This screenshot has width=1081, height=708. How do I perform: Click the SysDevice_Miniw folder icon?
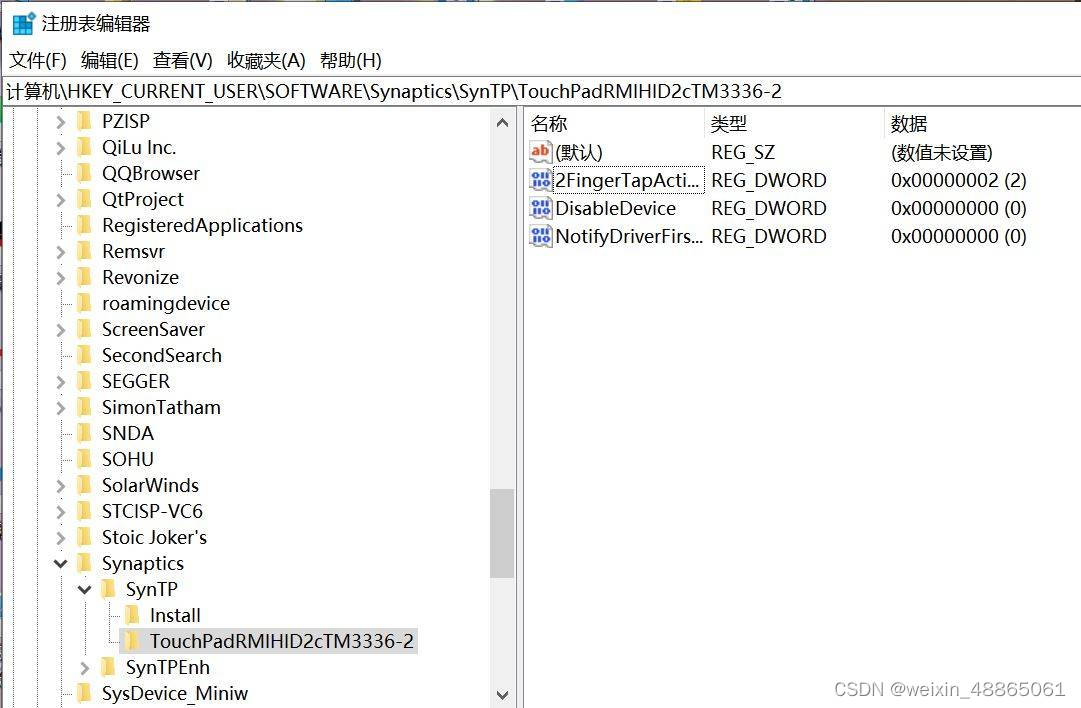(85, 694)
